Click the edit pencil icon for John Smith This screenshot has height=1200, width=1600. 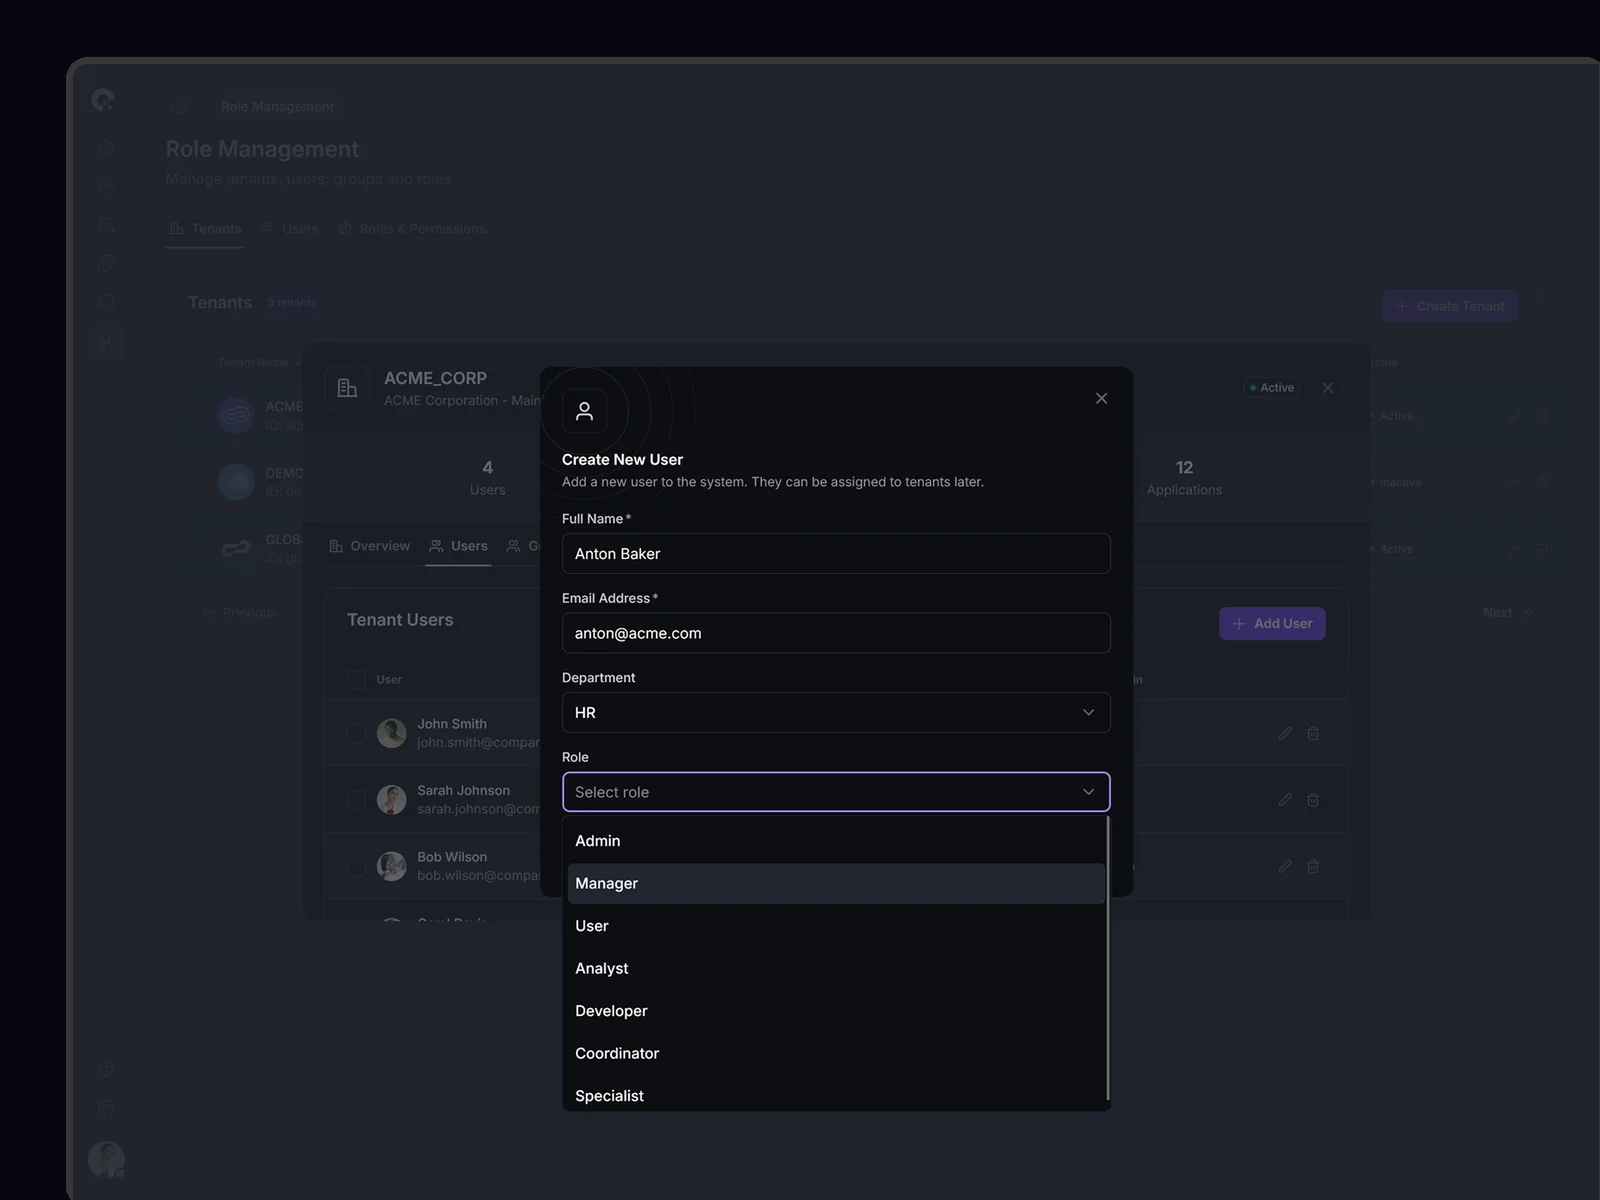[1285, 733]
